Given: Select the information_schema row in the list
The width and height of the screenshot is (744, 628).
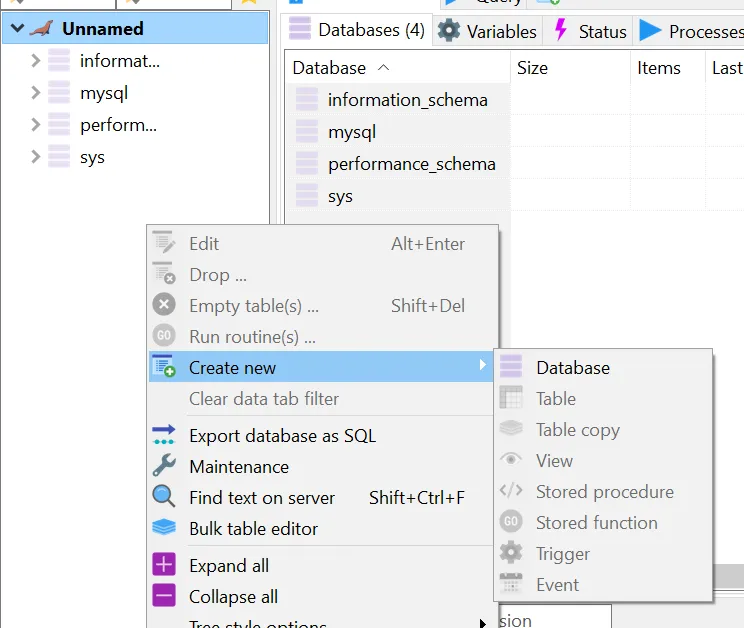Looking at the screenshot, I should pos(407,100).
